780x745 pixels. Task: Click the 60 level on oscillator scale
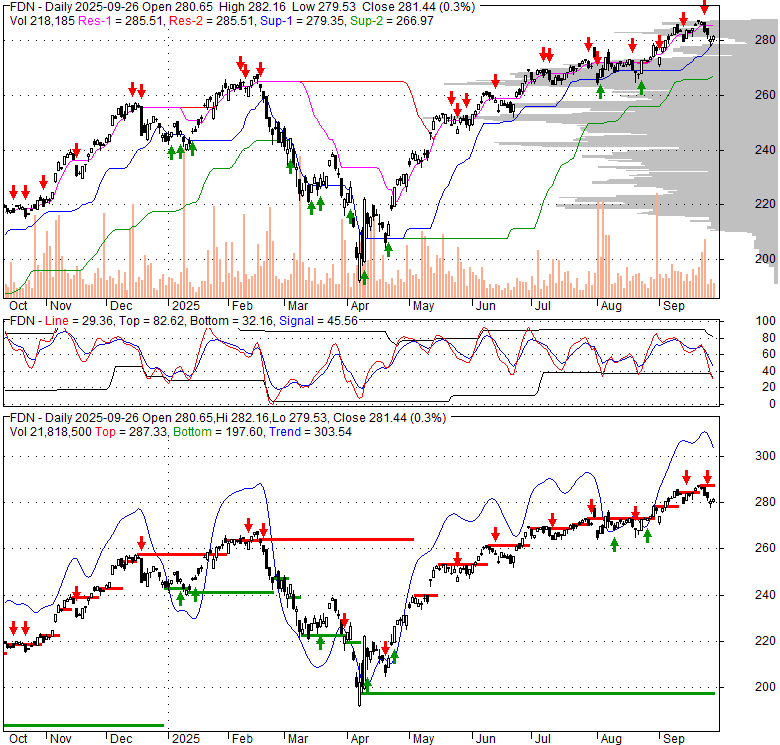[768, 354]
